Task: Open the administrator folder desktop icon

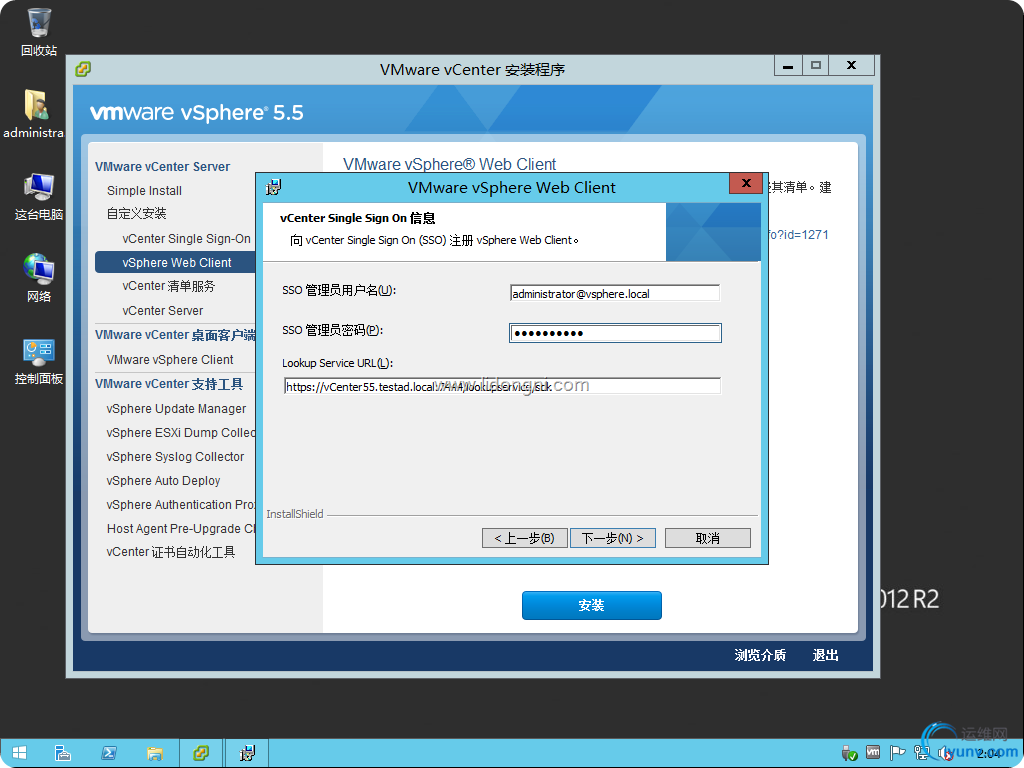Action: (34, 114)
